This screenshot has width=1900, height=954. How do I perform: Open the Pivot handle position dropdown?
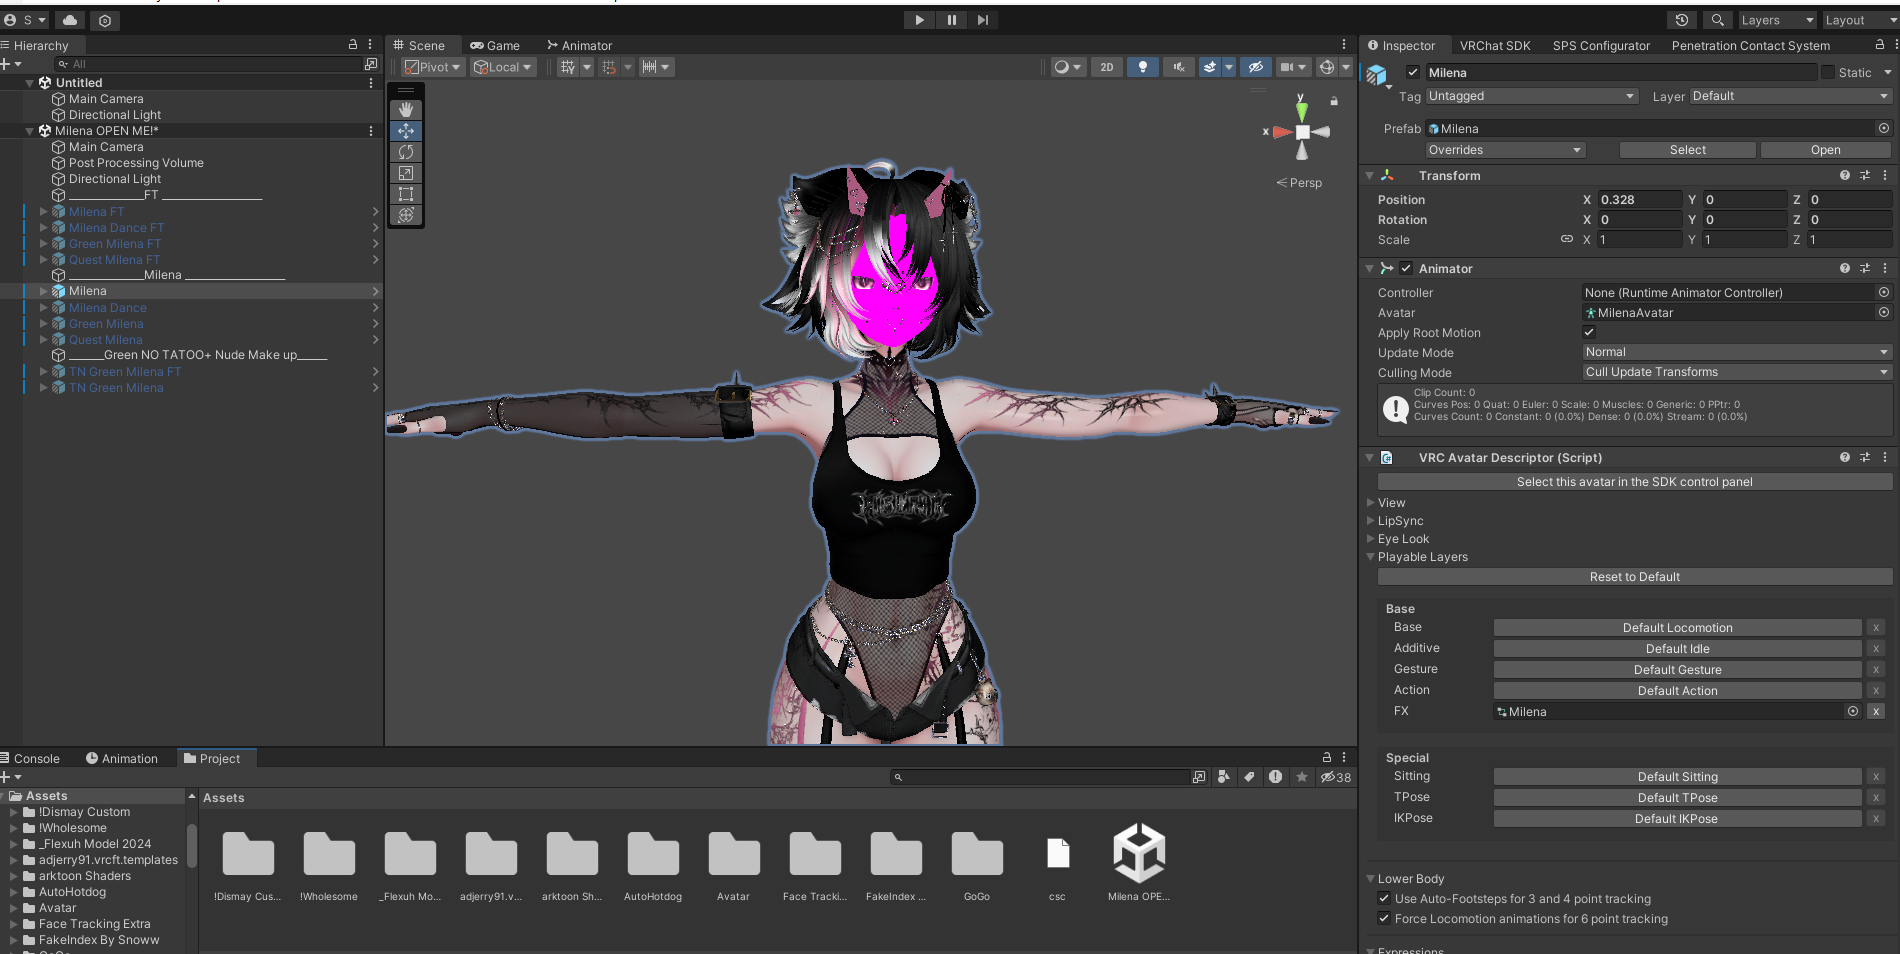(433, 67)
